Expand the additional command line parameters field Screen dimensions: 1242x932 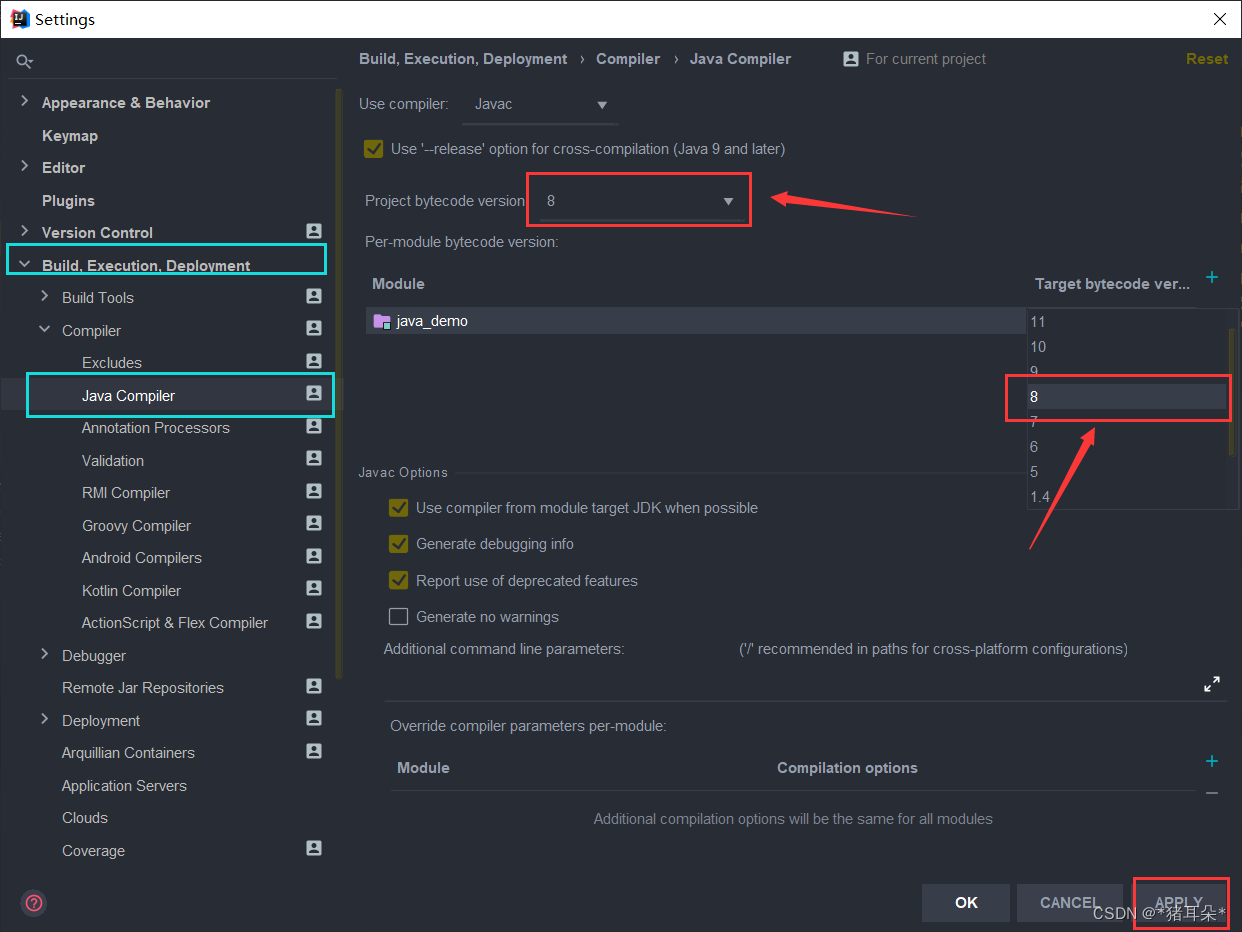point(1212,685)
